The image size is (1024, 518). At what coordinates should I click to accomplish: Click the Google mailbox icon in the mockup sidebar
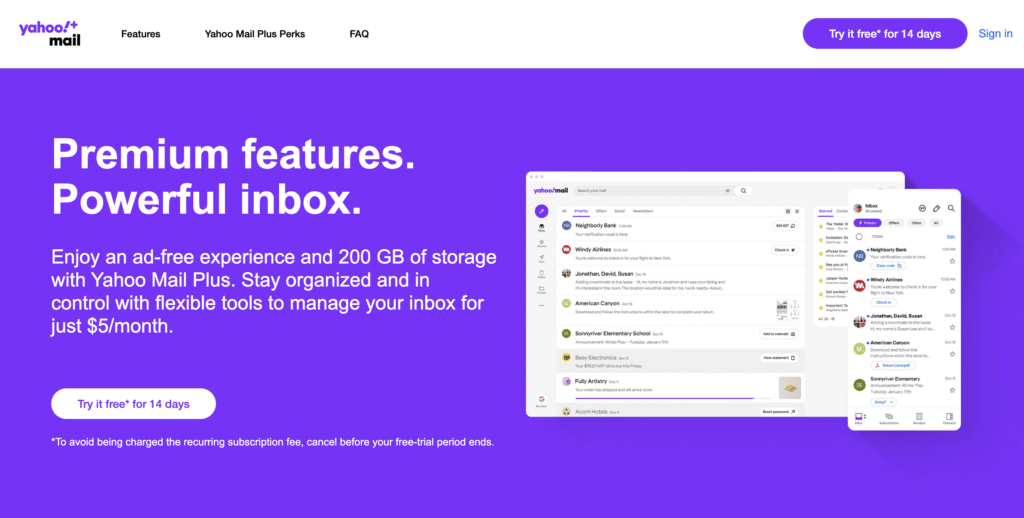tap(541, 401)
